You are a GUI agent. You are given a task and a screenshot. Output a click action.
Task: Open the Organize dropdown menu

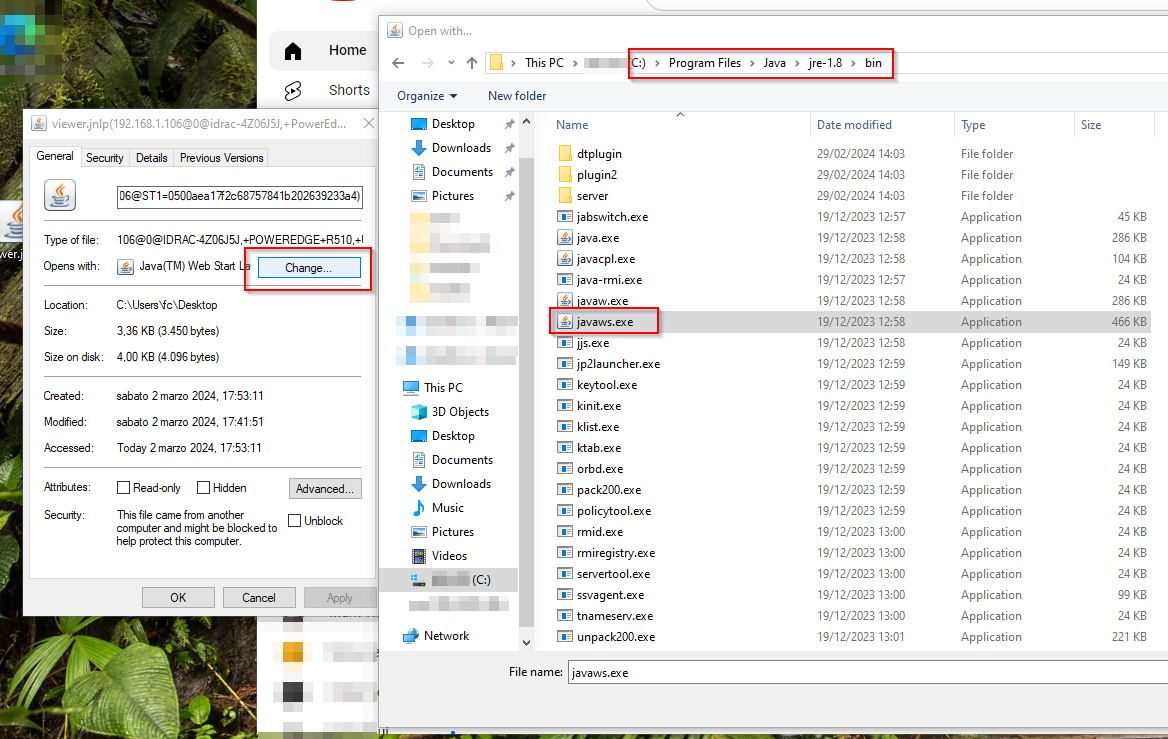(x=427, y=95)
